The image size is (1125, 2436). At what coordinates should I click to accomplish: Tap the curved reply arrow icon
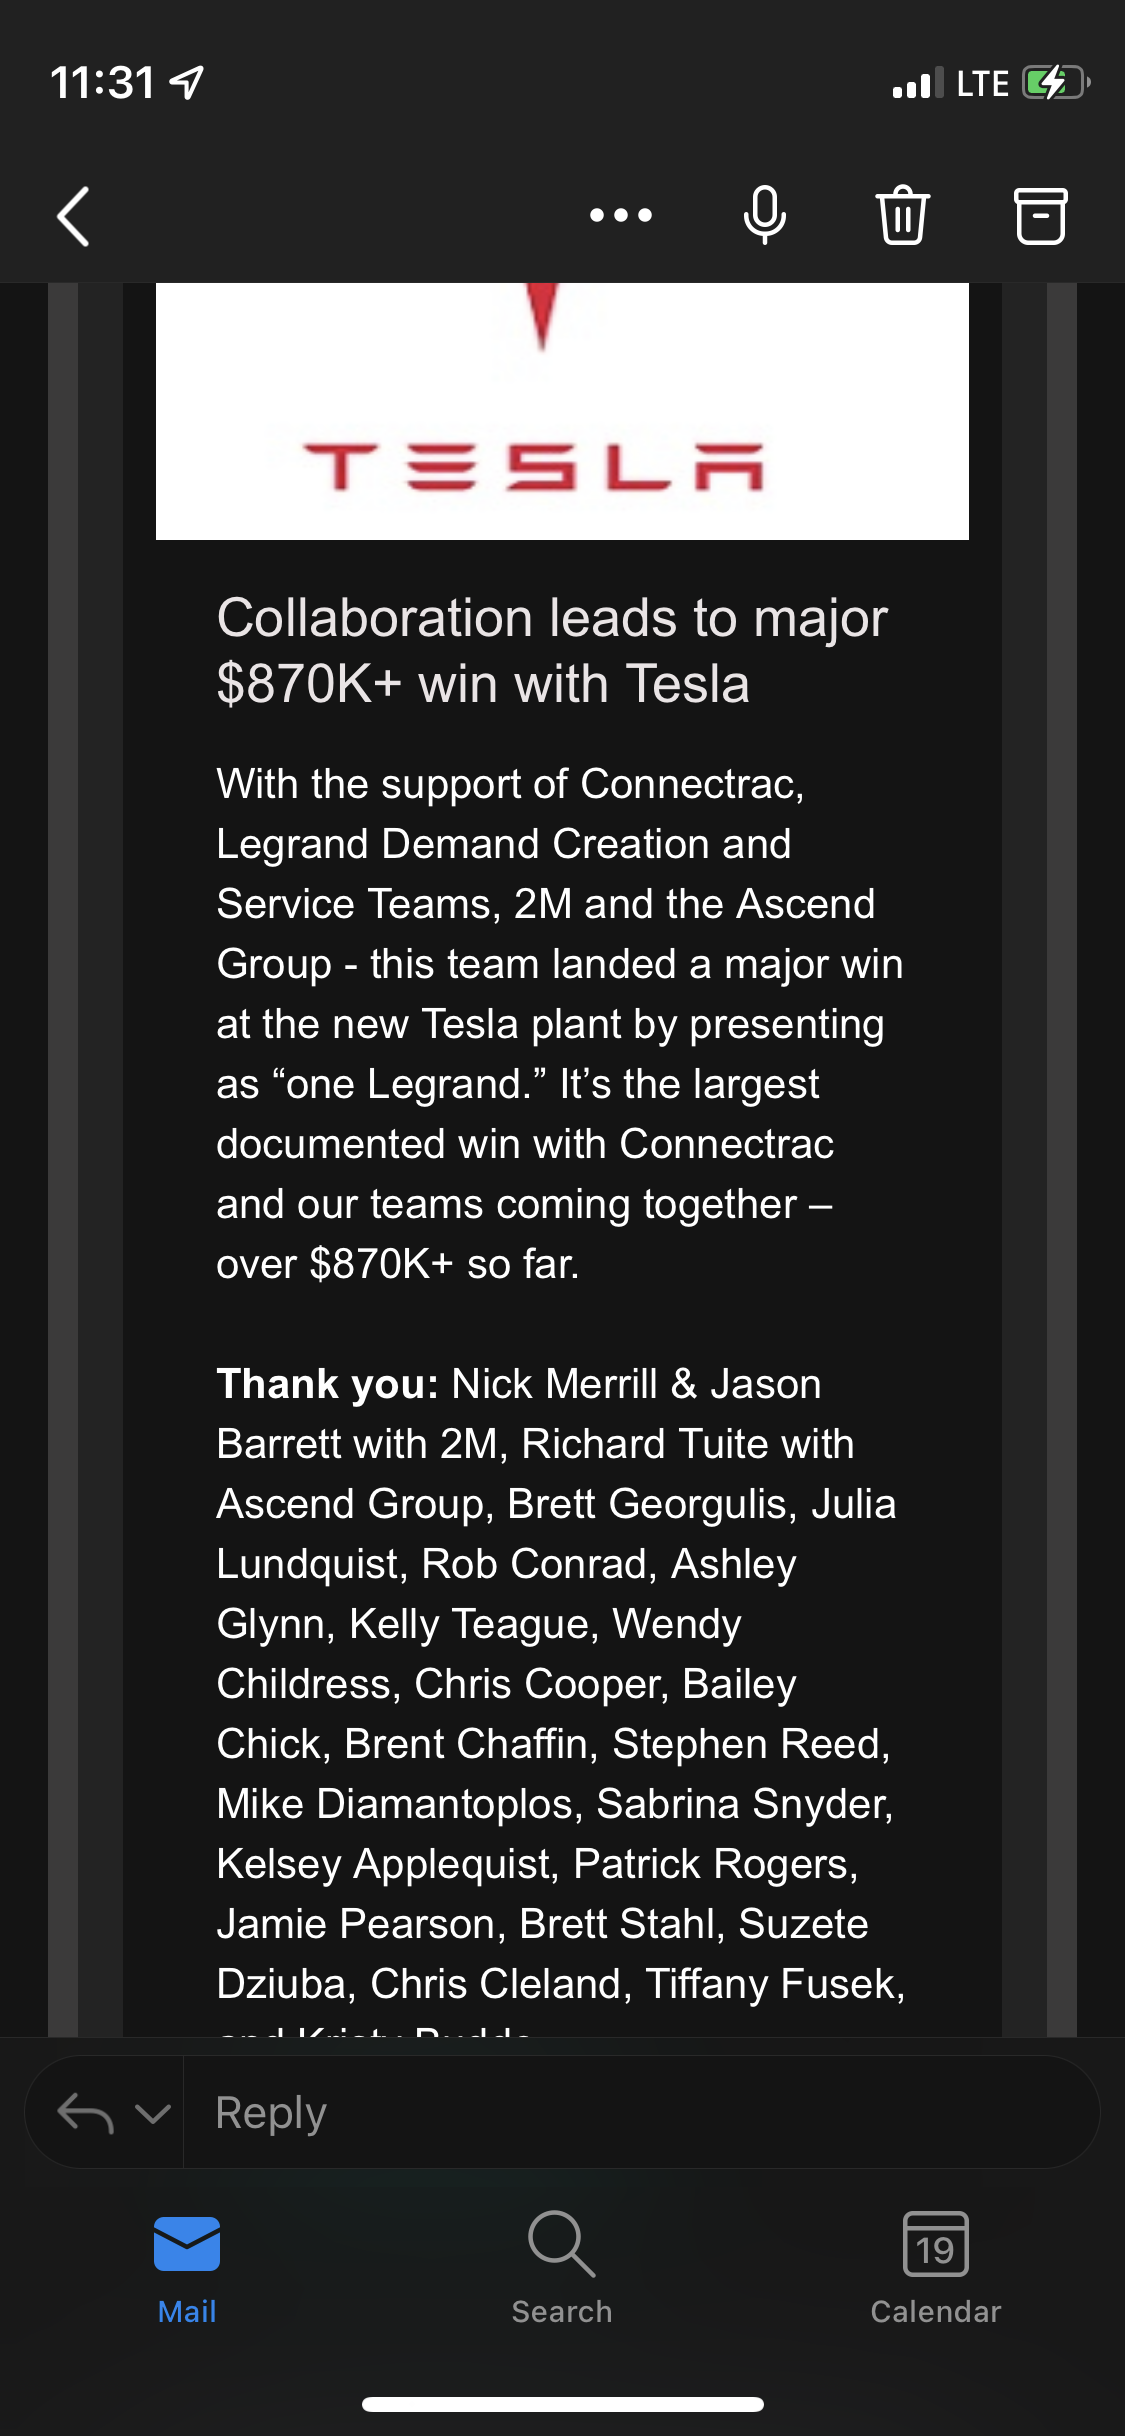pos(85,2113)
